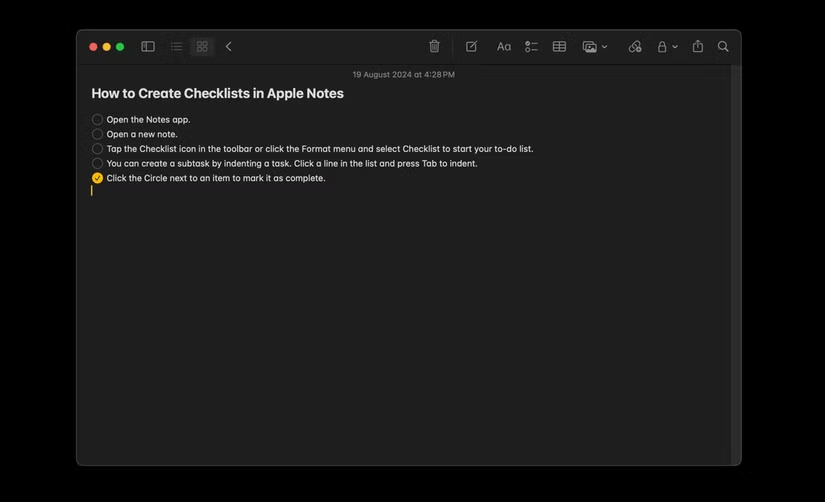Screen dimensions: 825x502
Task: Insert a table
Action: click(x=559, y=47)
